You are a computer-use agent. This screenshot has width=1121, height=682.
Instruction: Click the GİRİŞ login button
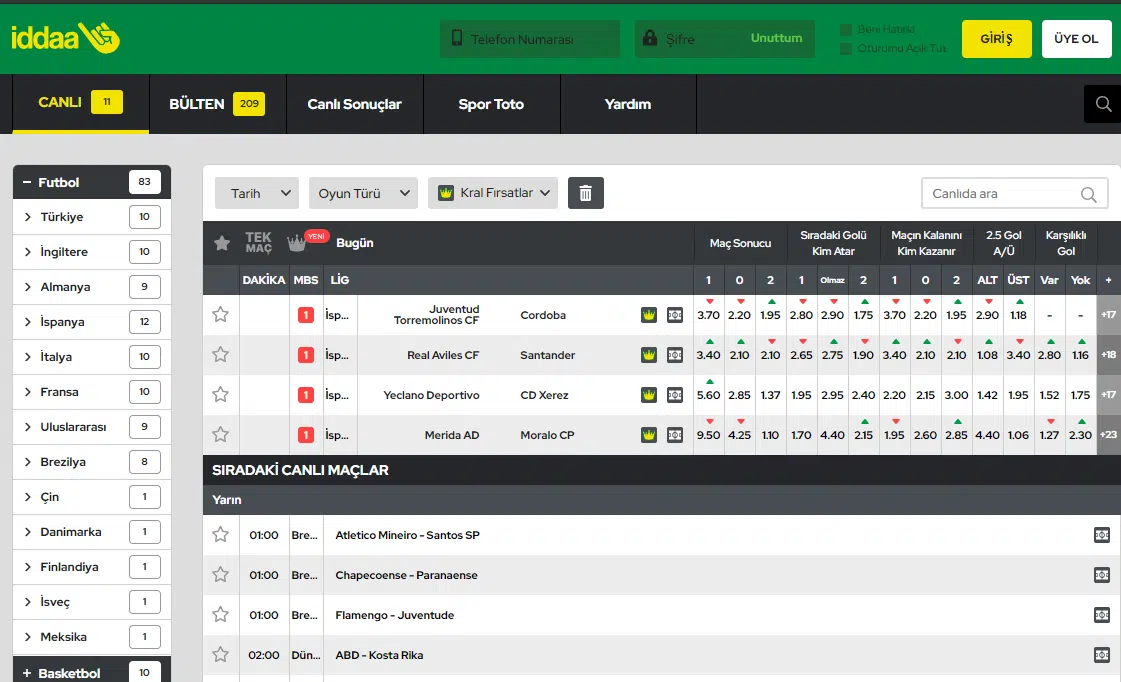click(997, 39)
